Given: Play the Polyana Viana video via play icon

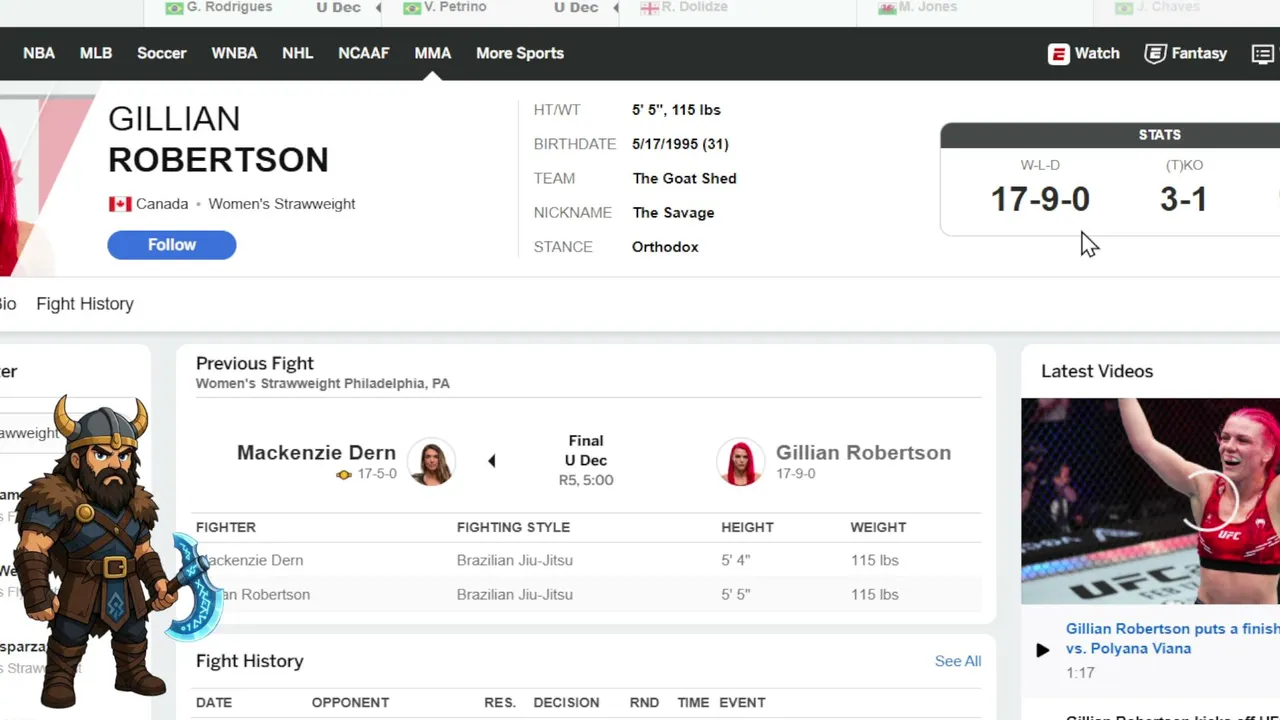Looking at the screenshot, I should 1042,650.
